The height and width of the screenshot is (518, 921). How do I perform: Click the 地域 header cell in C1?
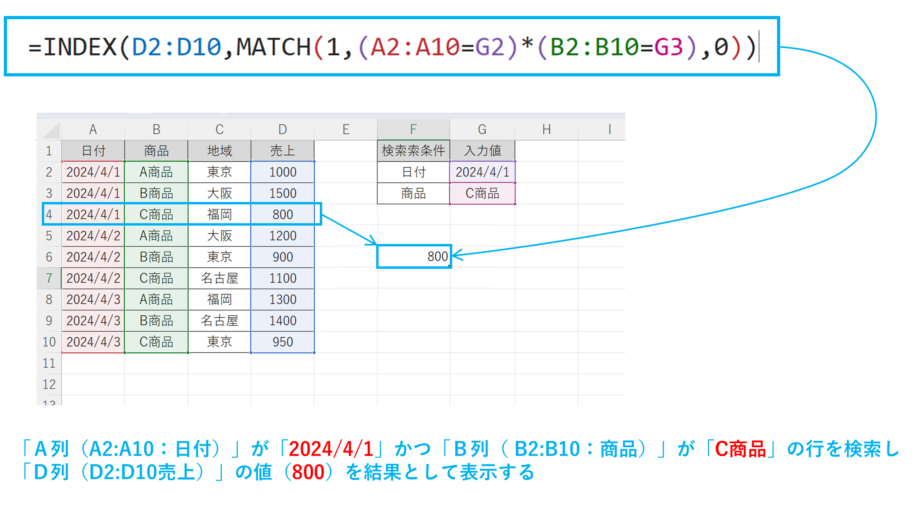[x=219, y=151]
